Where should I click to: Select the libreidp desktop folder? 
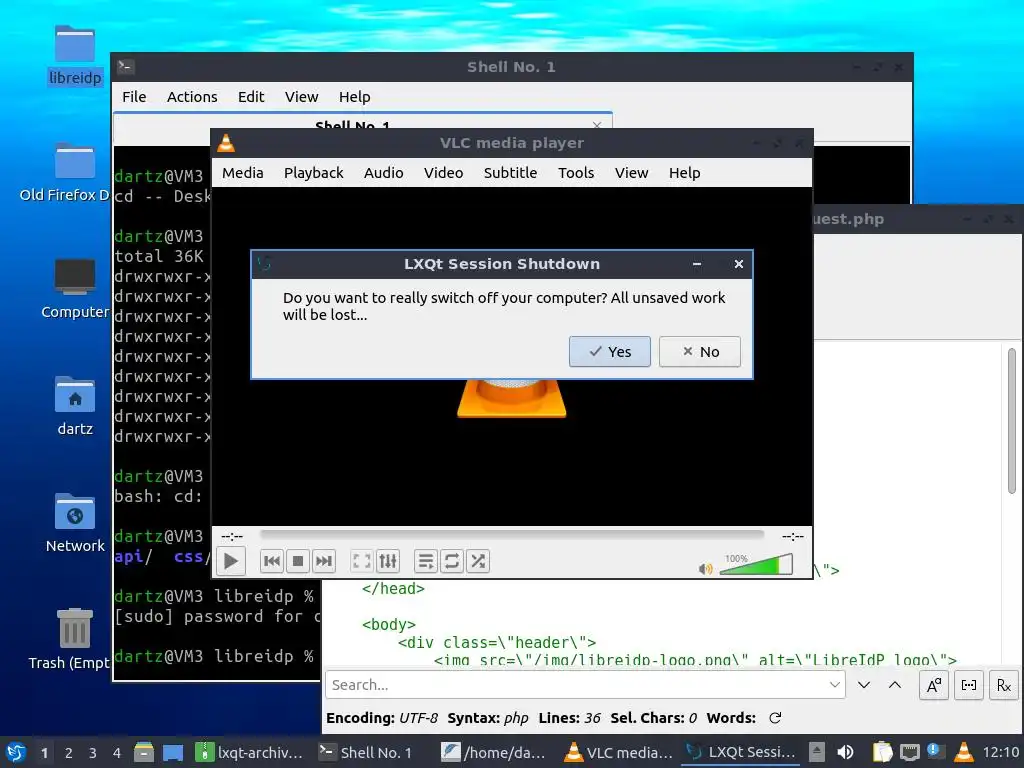(75, 56)
